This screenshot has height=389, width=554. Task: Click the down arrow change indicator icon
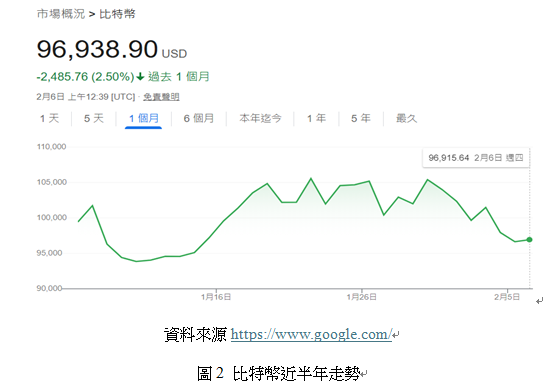140,77
